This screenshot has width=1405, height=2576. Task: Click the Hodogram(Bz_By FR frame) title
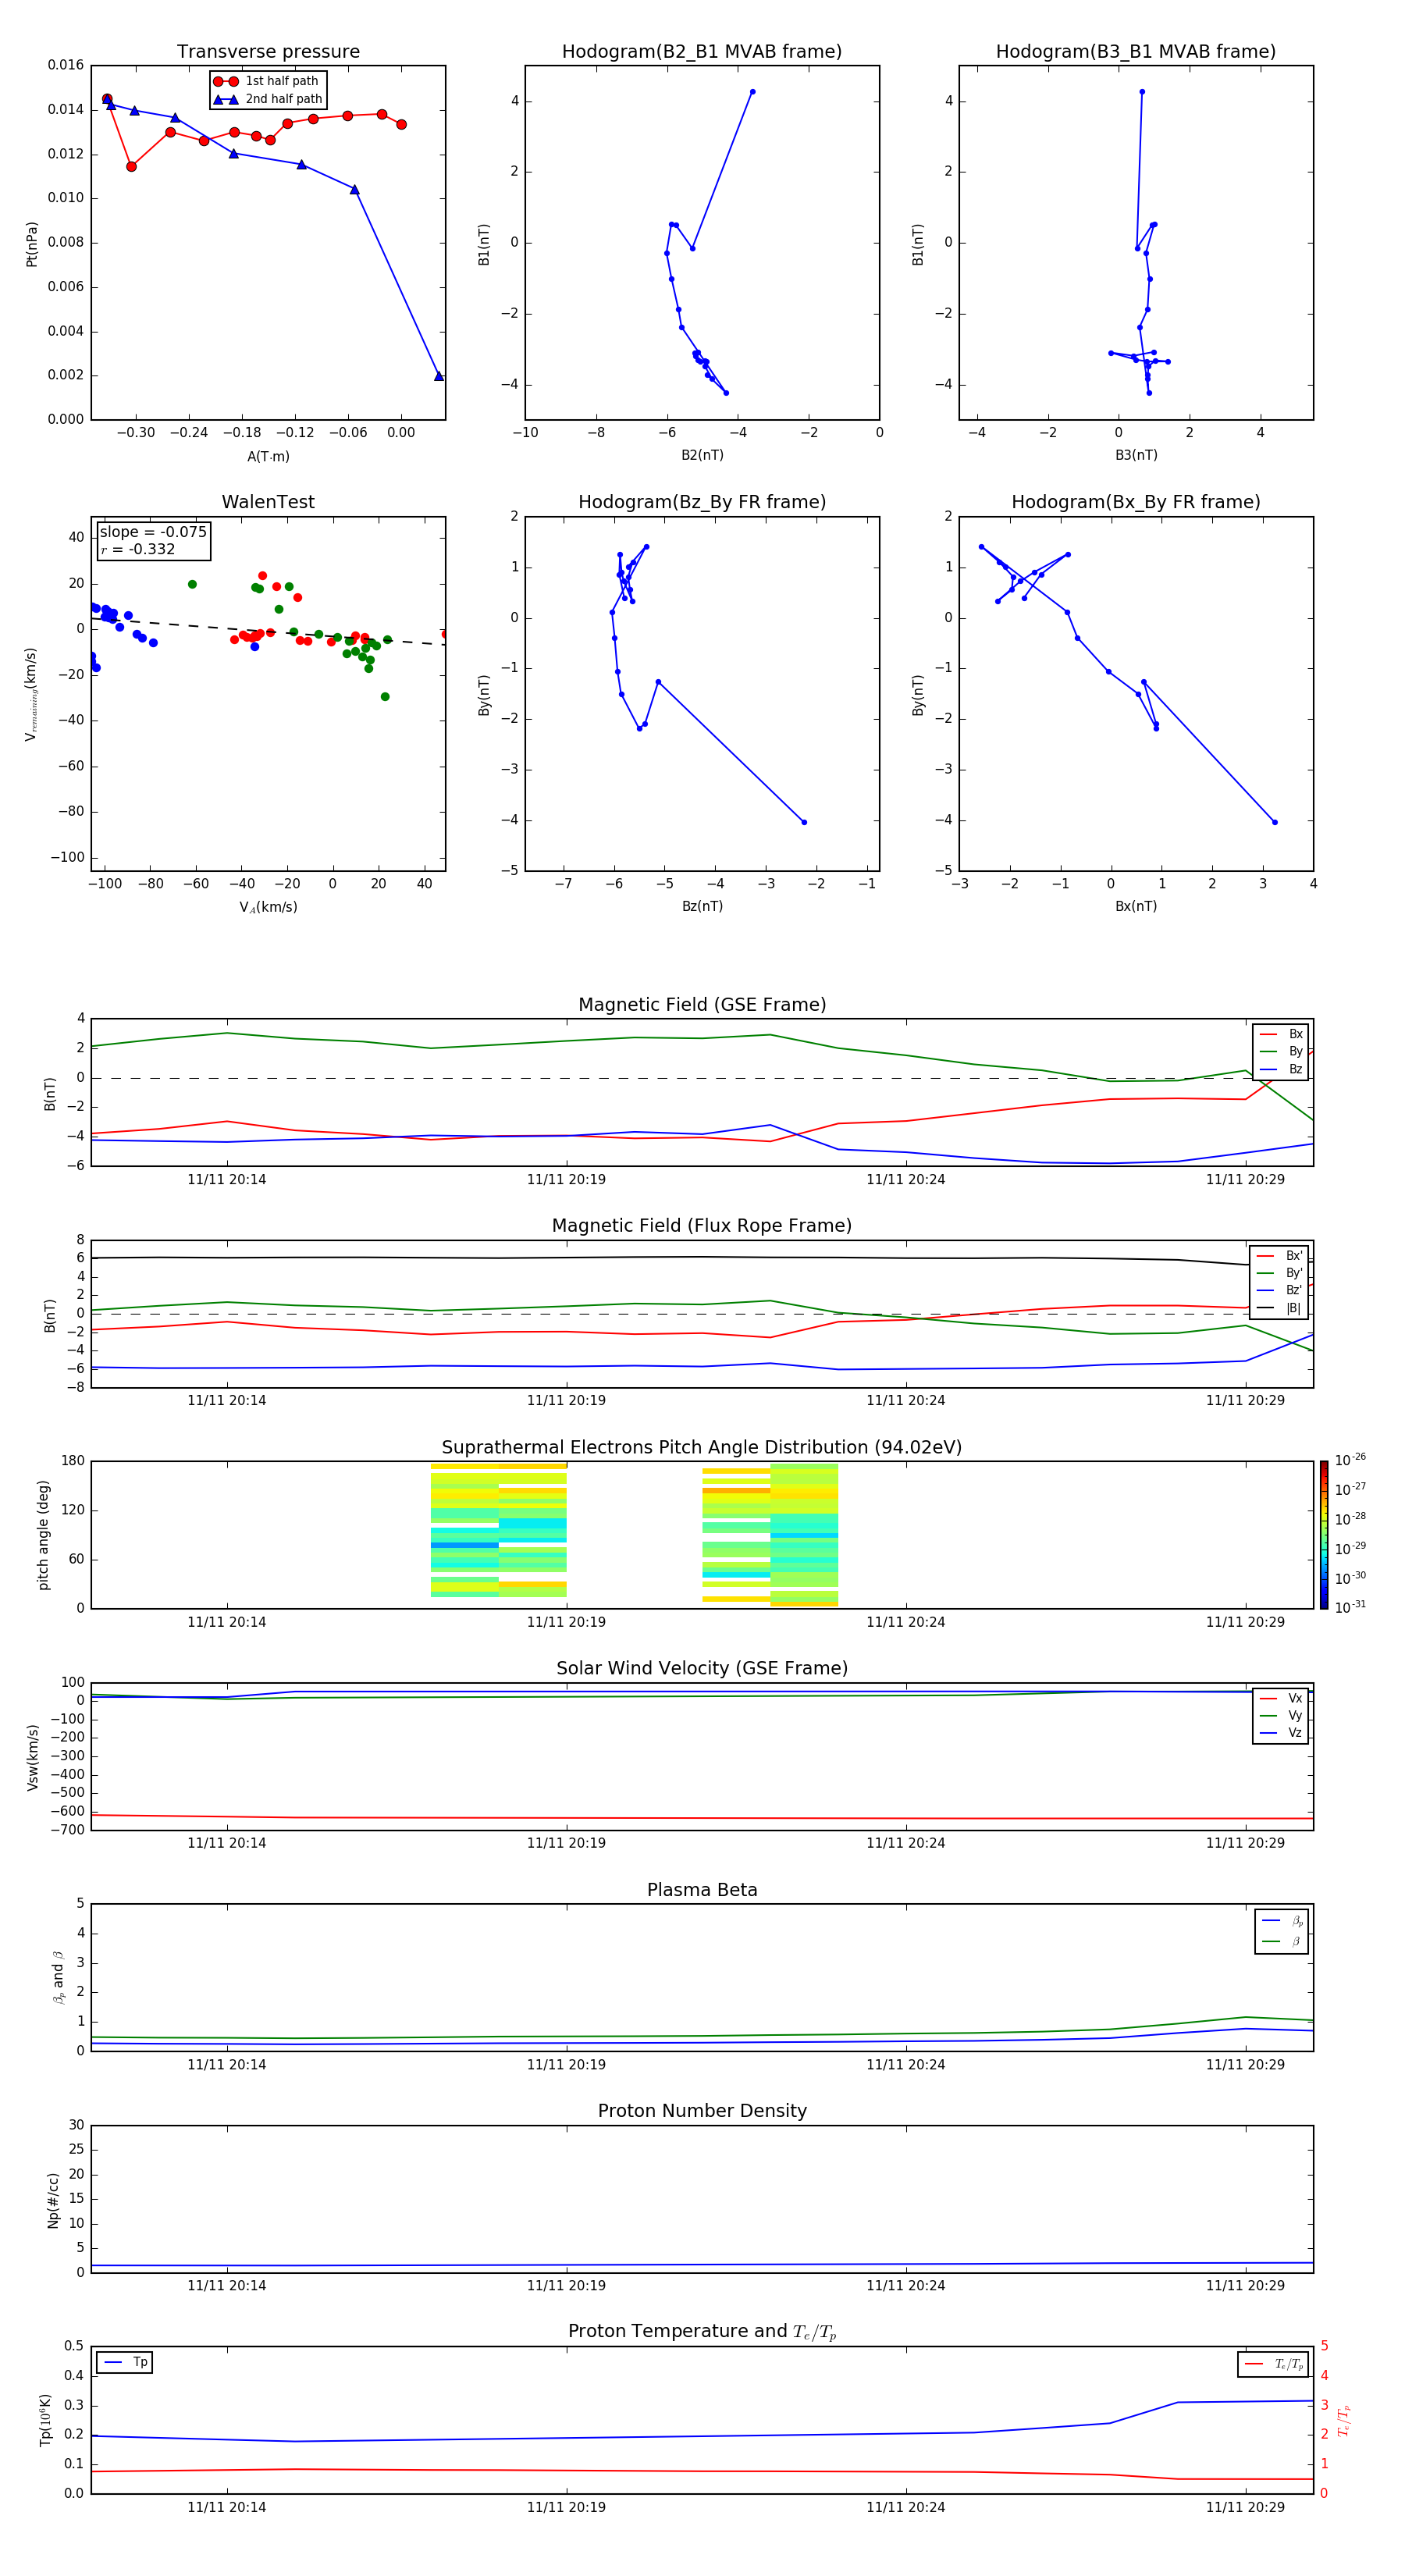701,502
